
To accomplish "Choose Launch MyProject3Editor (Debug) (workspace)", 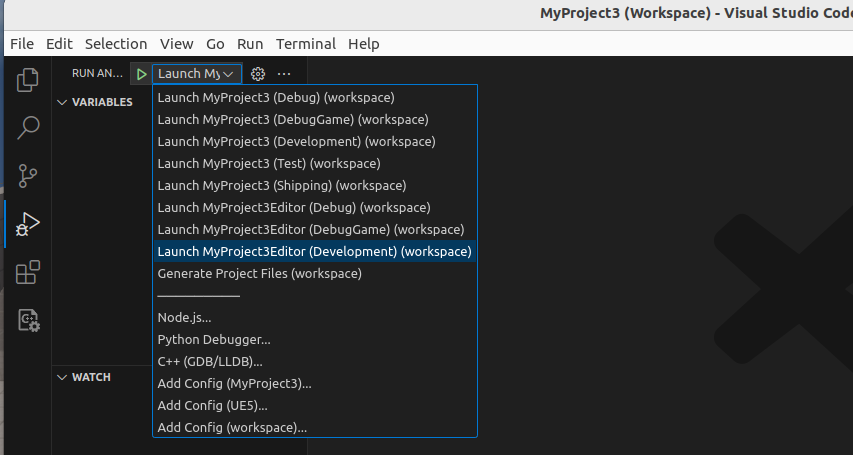I will tap(315, 207).
